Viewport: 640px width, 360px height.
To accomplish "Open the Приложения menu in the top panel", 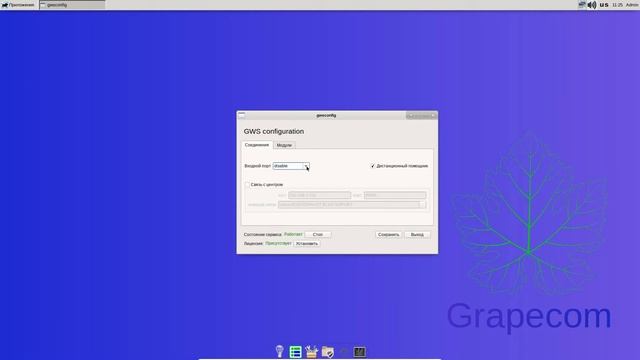I will coord(18,5).
